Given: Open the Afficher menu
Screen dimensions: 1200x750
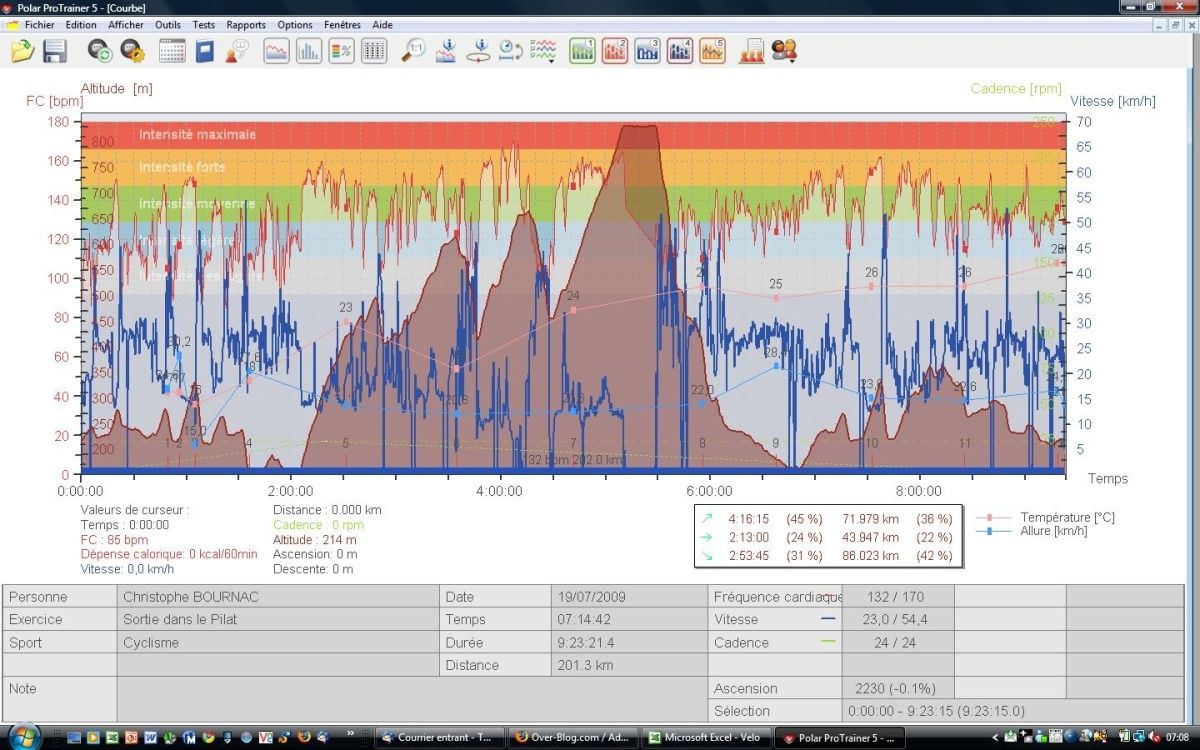Looking at the screenshot, I should [x=126, y=25].
